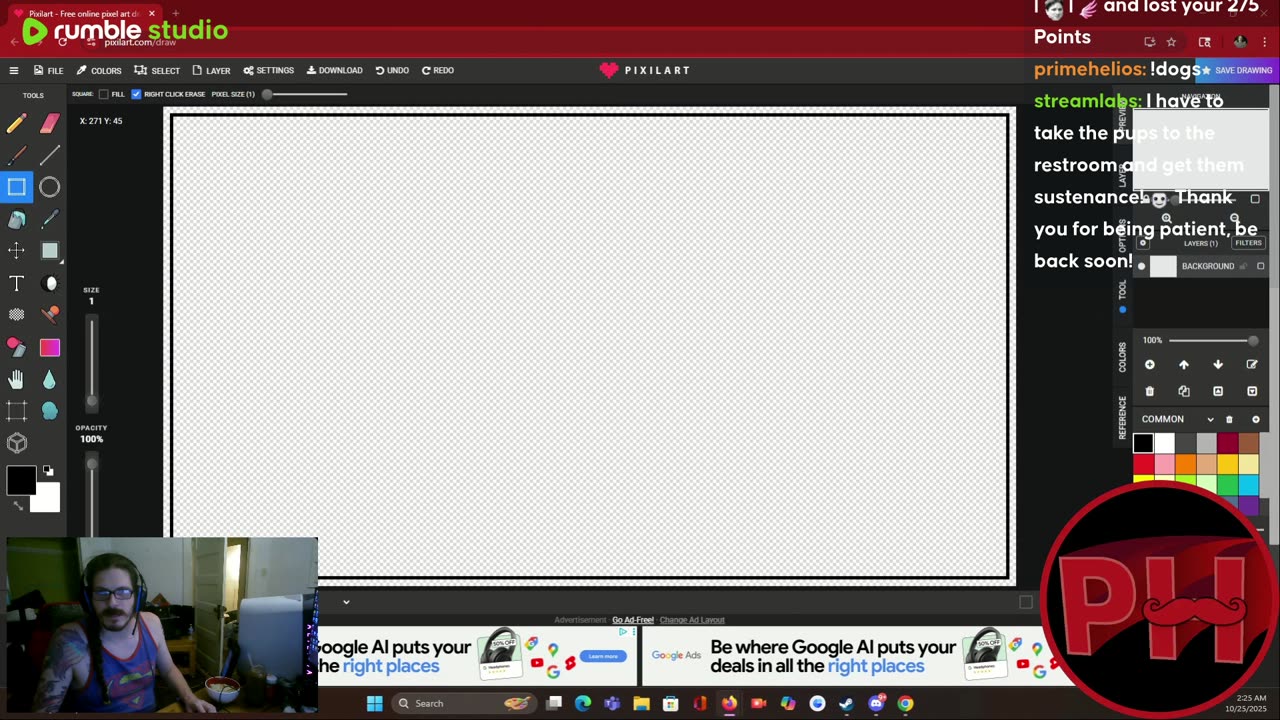Click the Download button
This screenshot has width=1280, height=720.
pos(335,70)
